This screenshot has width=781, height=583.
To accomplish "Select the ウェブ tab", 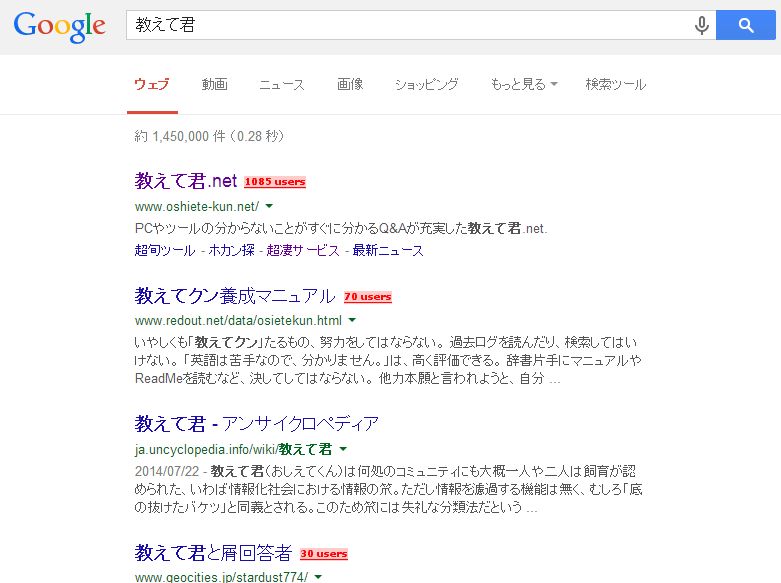I will [x=152, y=84].
